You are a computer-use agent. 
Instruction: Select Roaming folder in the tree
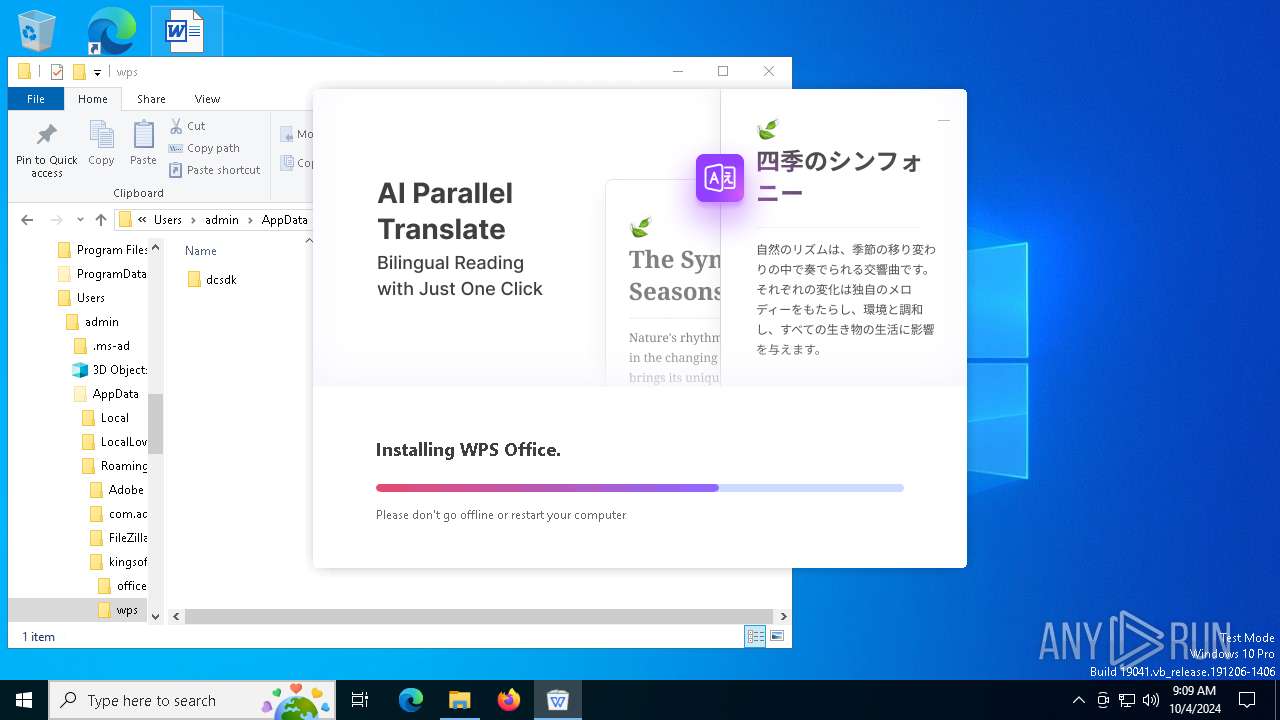tap(114, 466)
